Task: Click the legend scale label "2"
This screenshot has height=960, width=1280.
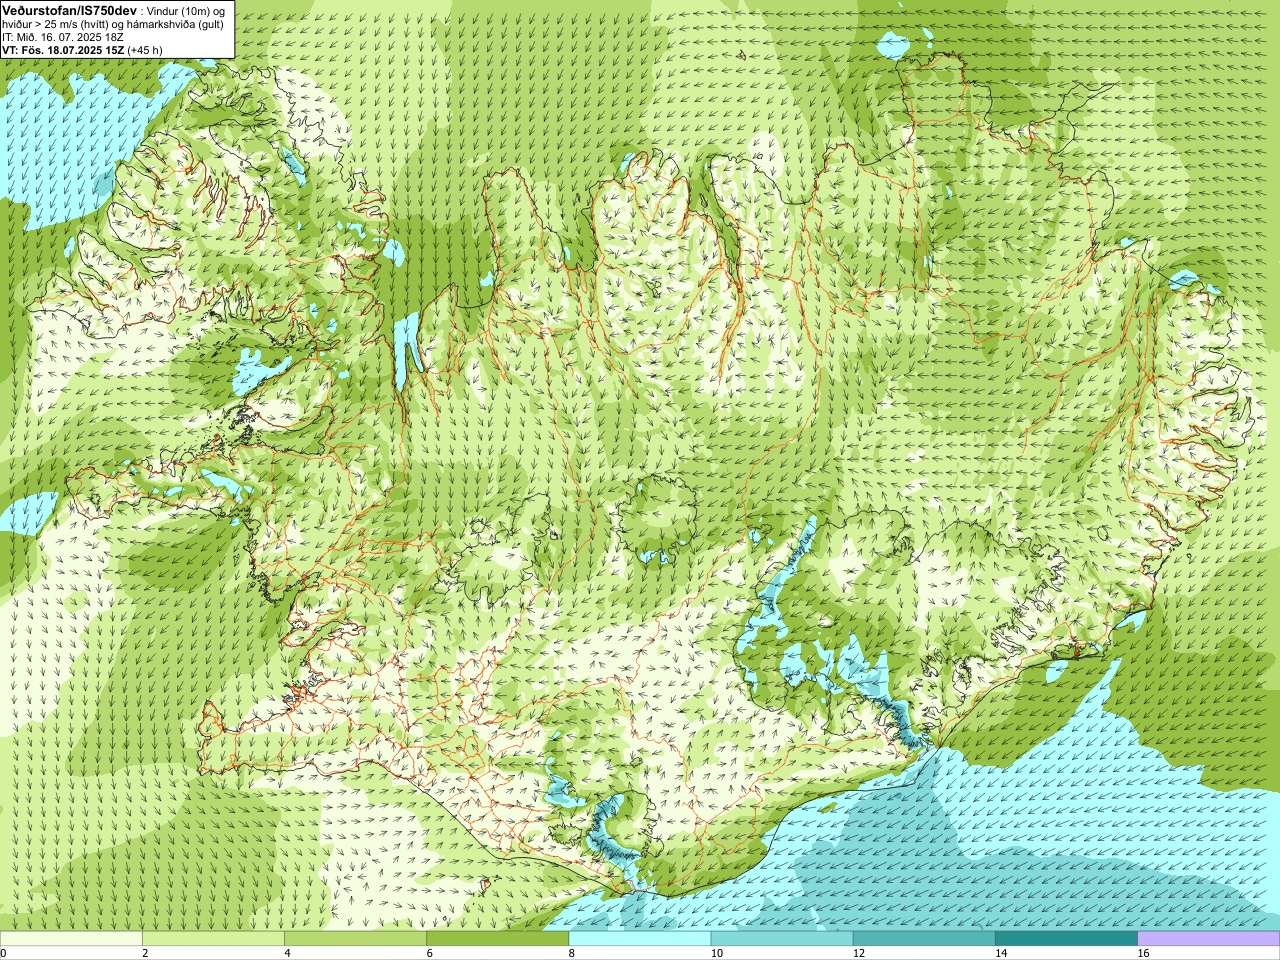Action: point(145,953)
